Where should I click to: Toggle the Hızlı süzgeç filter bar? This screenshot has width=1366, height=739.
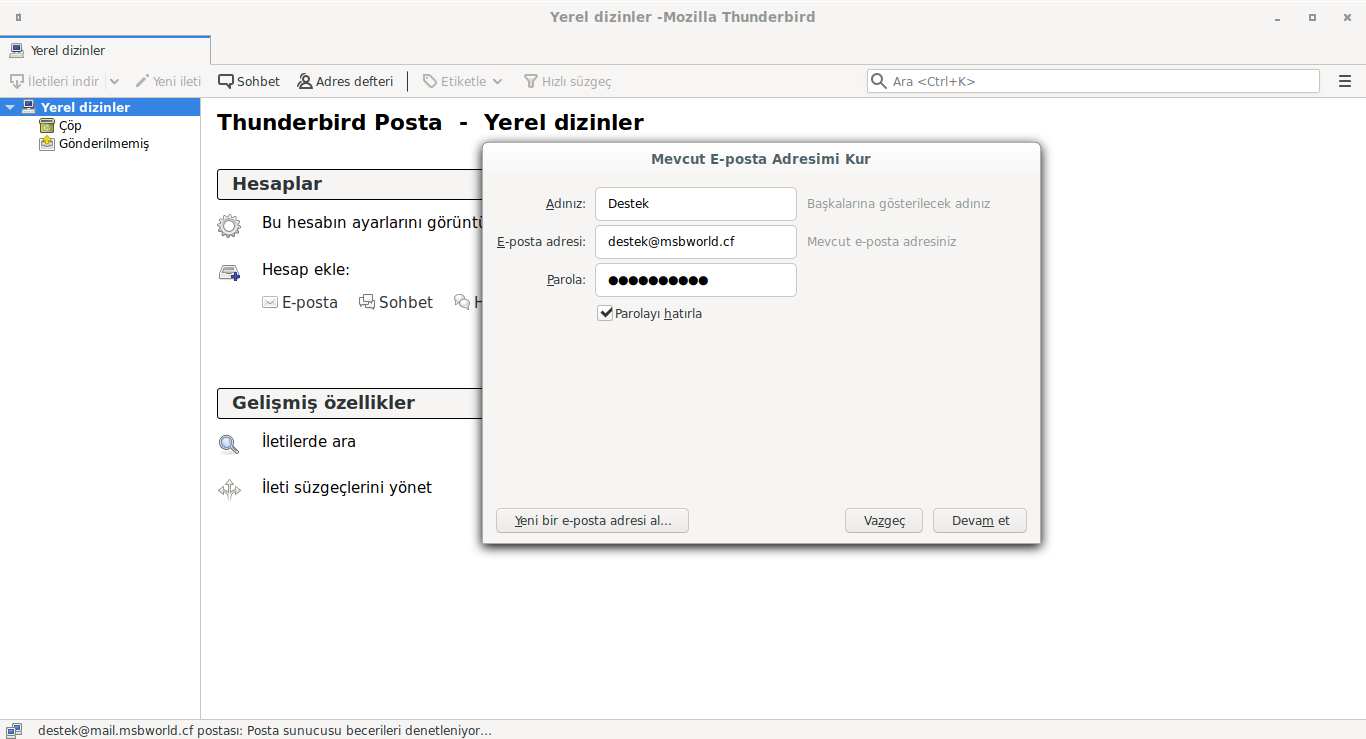[x=566, y=81]
